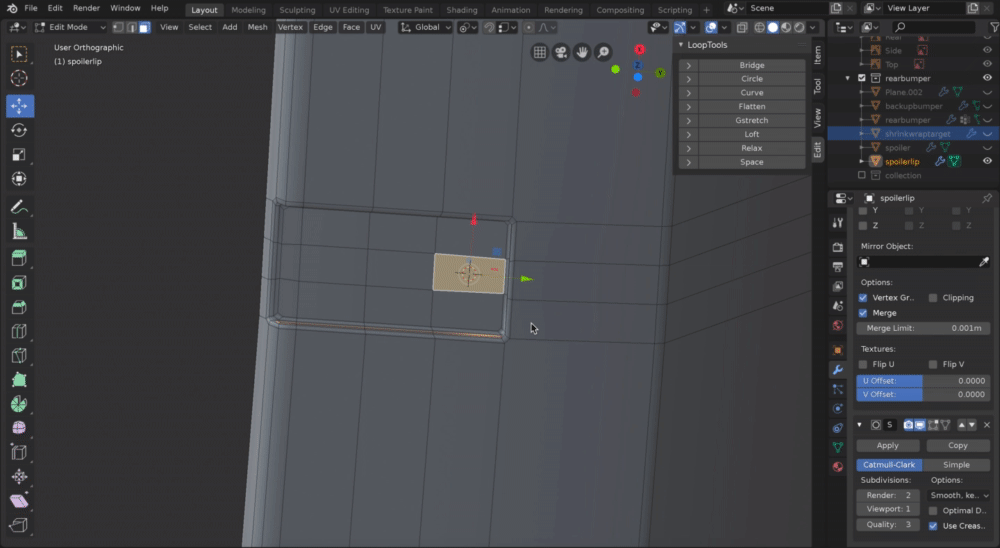Select the Simple subdivision type button
The image size is (1000, 548).
tap(956, 465)
